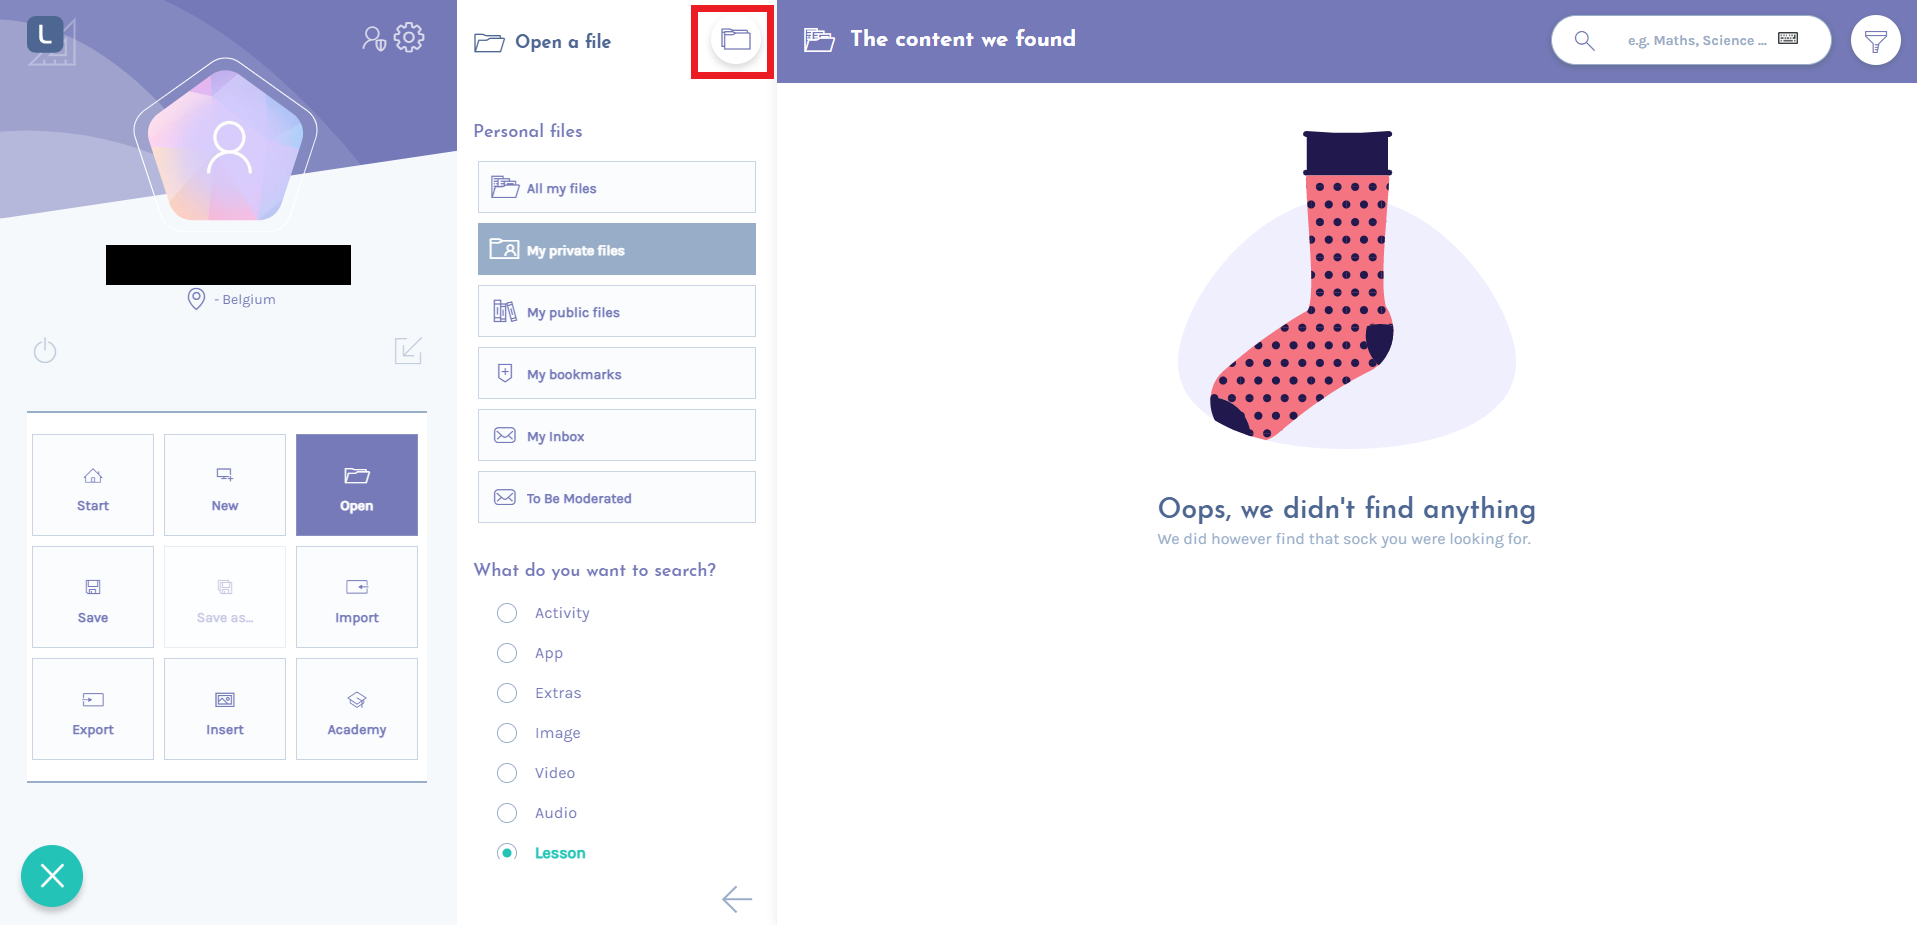Screen dimensions: 1917x925
Task: Open the Academy tile
Action: pos(357,709)
